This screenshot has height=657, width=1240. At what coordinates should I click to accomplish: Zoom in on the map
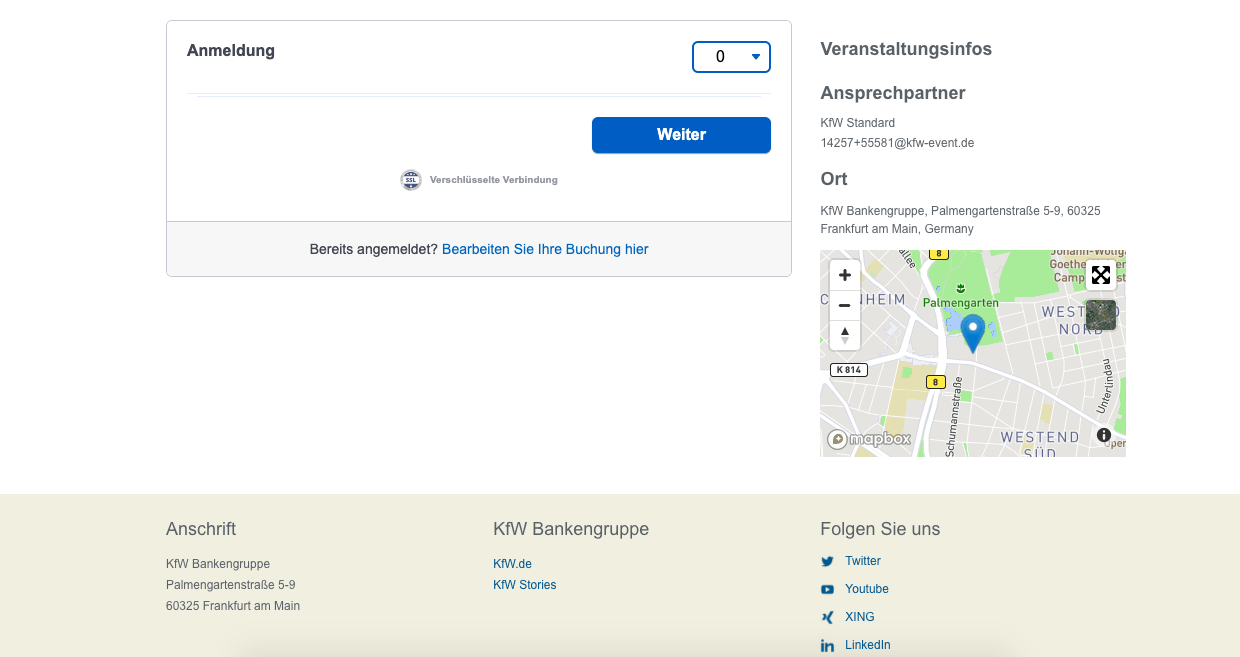coord(845,275)
